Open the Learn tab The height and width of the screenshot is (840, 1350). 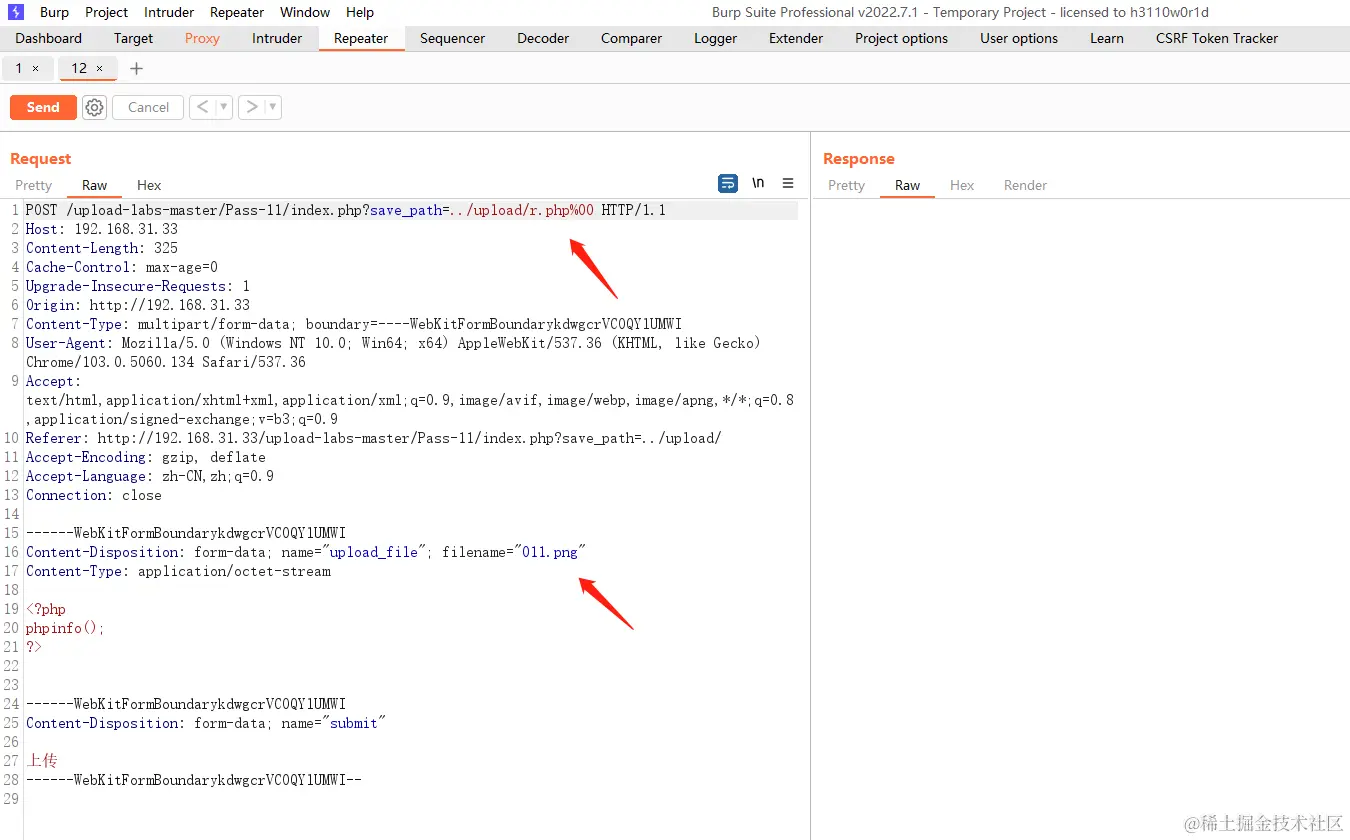1107,38
